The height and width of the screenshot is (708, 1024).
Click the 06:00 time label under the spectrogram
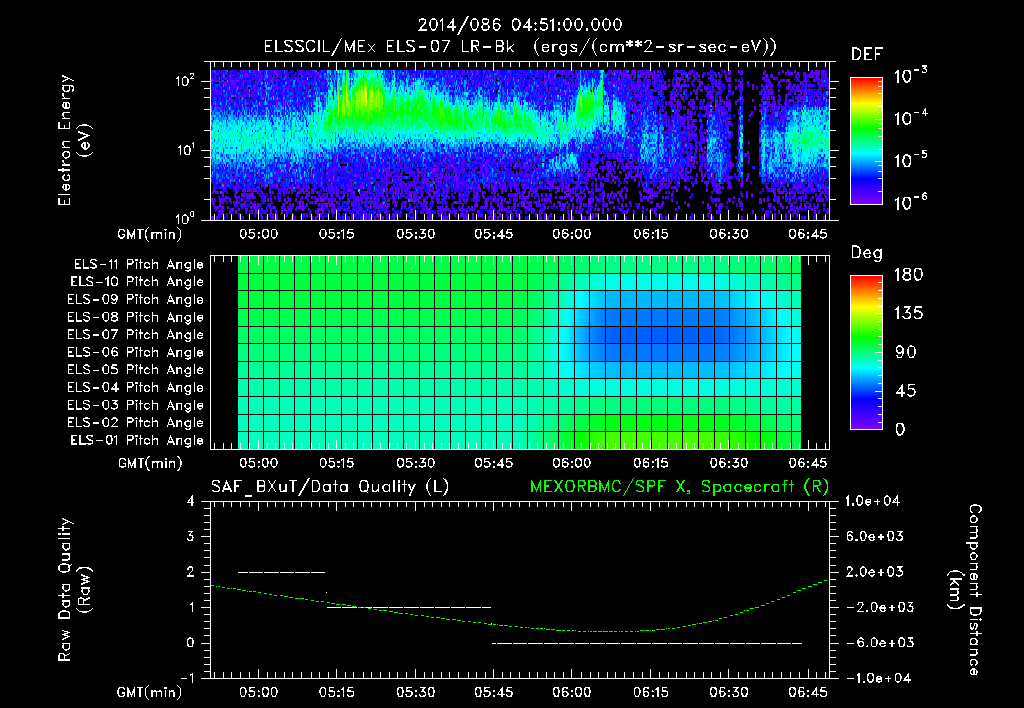(x=571, y=234)
